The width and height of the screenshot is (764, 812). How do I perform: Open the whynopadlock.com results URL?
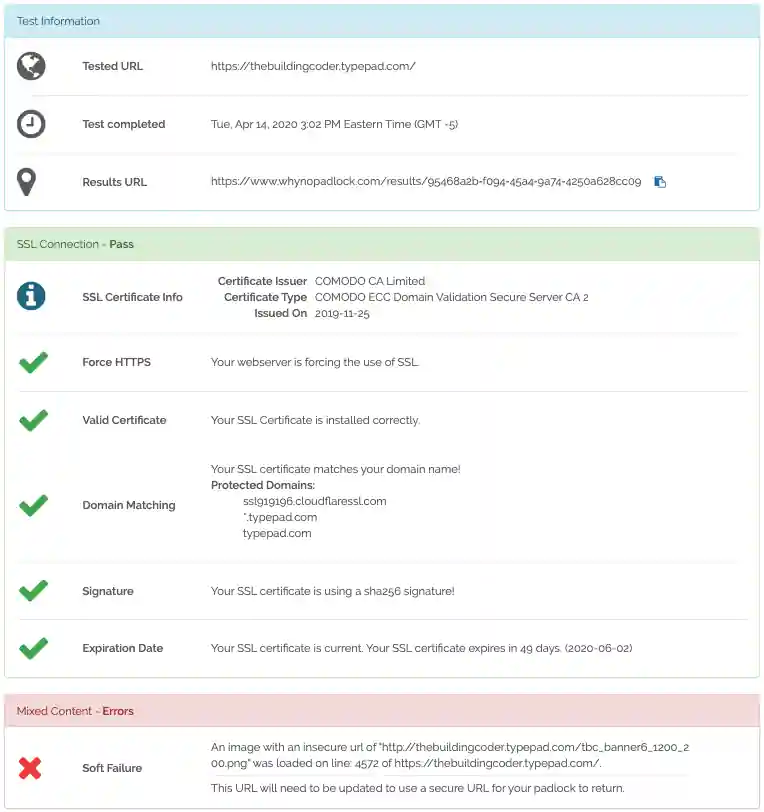click(426, 181)
